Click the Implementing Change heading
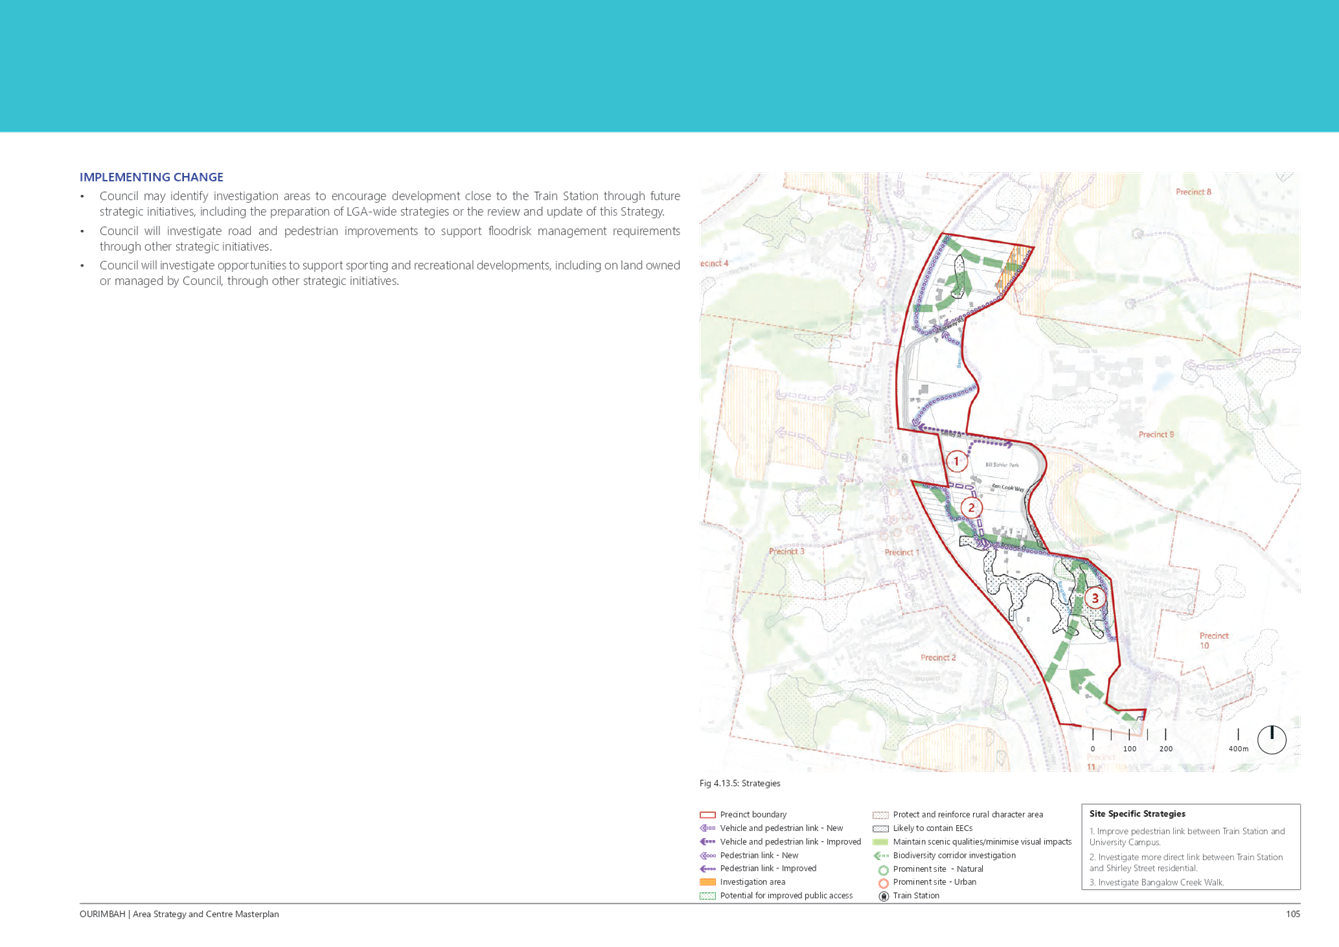1339x947 pixels. tap(152, 177)
